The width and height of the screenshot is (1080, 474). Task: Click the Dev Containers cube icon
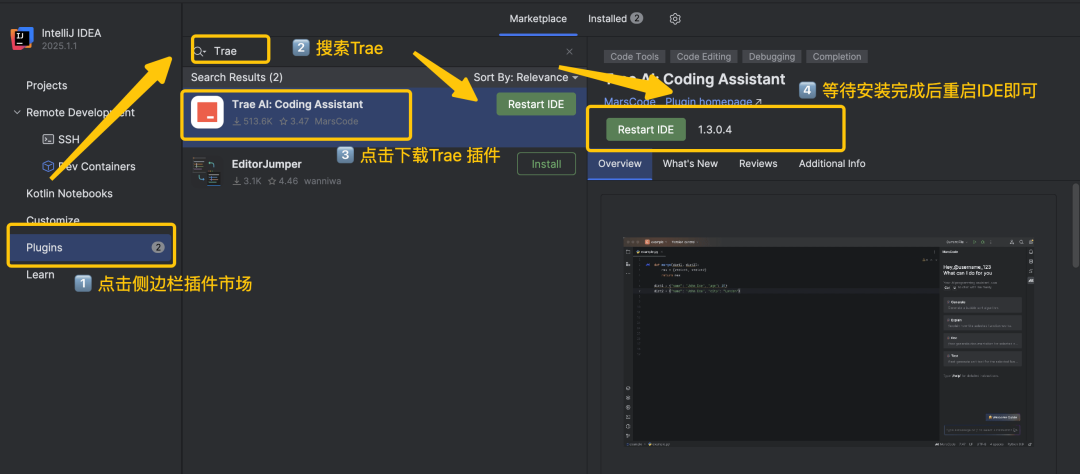pos(48,166)
